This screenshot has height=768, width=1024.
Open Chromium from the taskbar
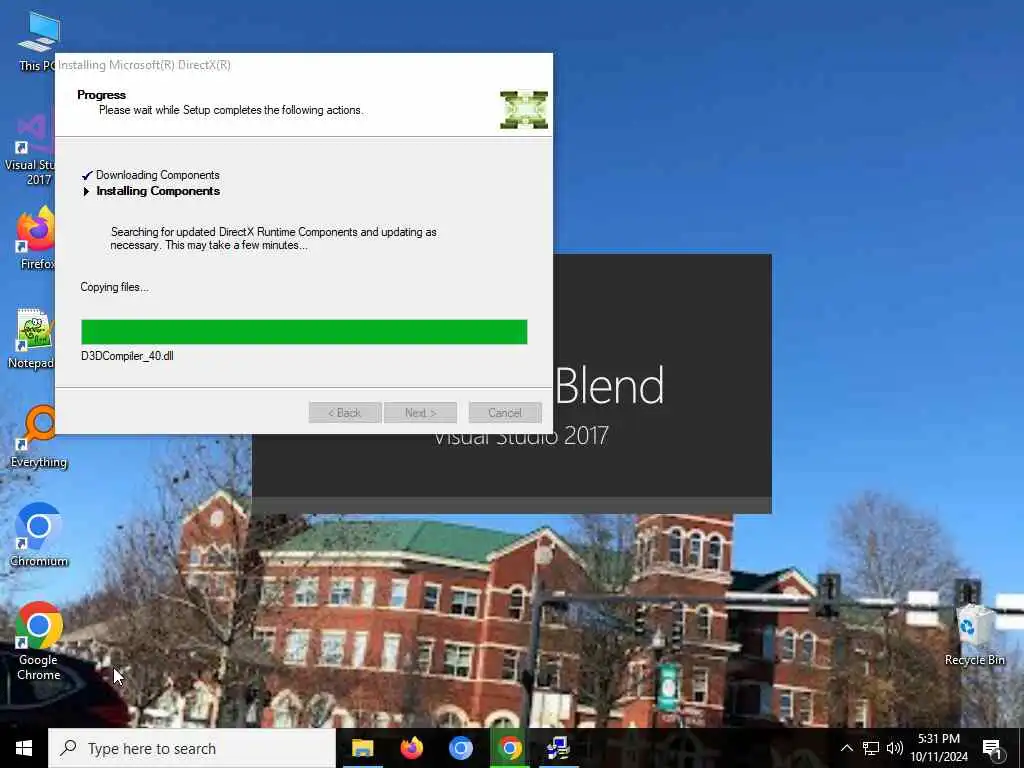[x=460, y=748]
